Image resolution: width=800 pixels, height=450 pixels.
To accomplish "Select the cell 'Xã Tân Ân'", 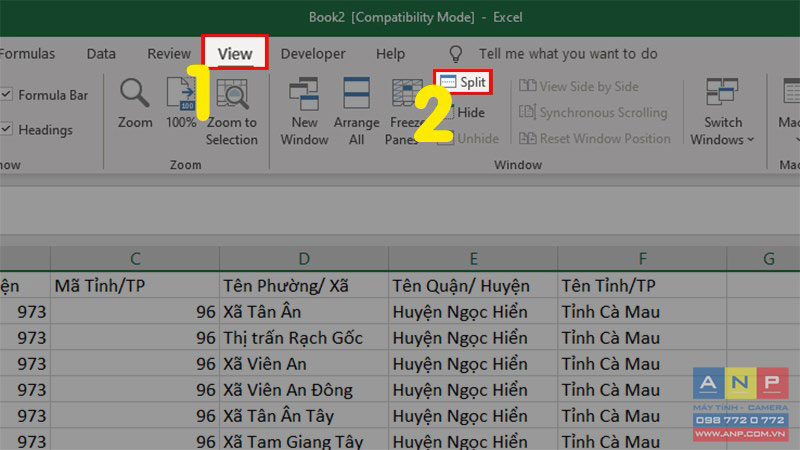I will coord(304,311).
